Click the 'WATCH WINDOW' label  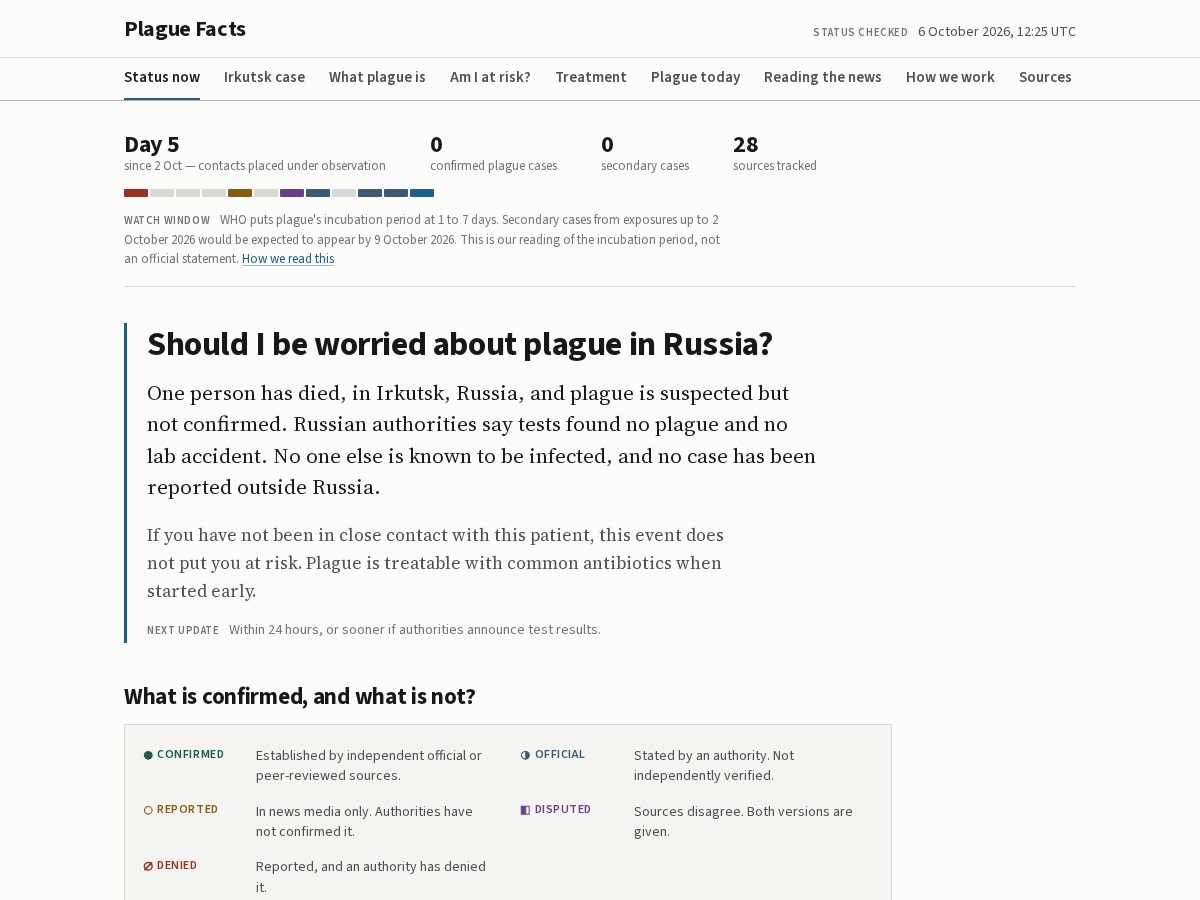(x=167, y=220)
